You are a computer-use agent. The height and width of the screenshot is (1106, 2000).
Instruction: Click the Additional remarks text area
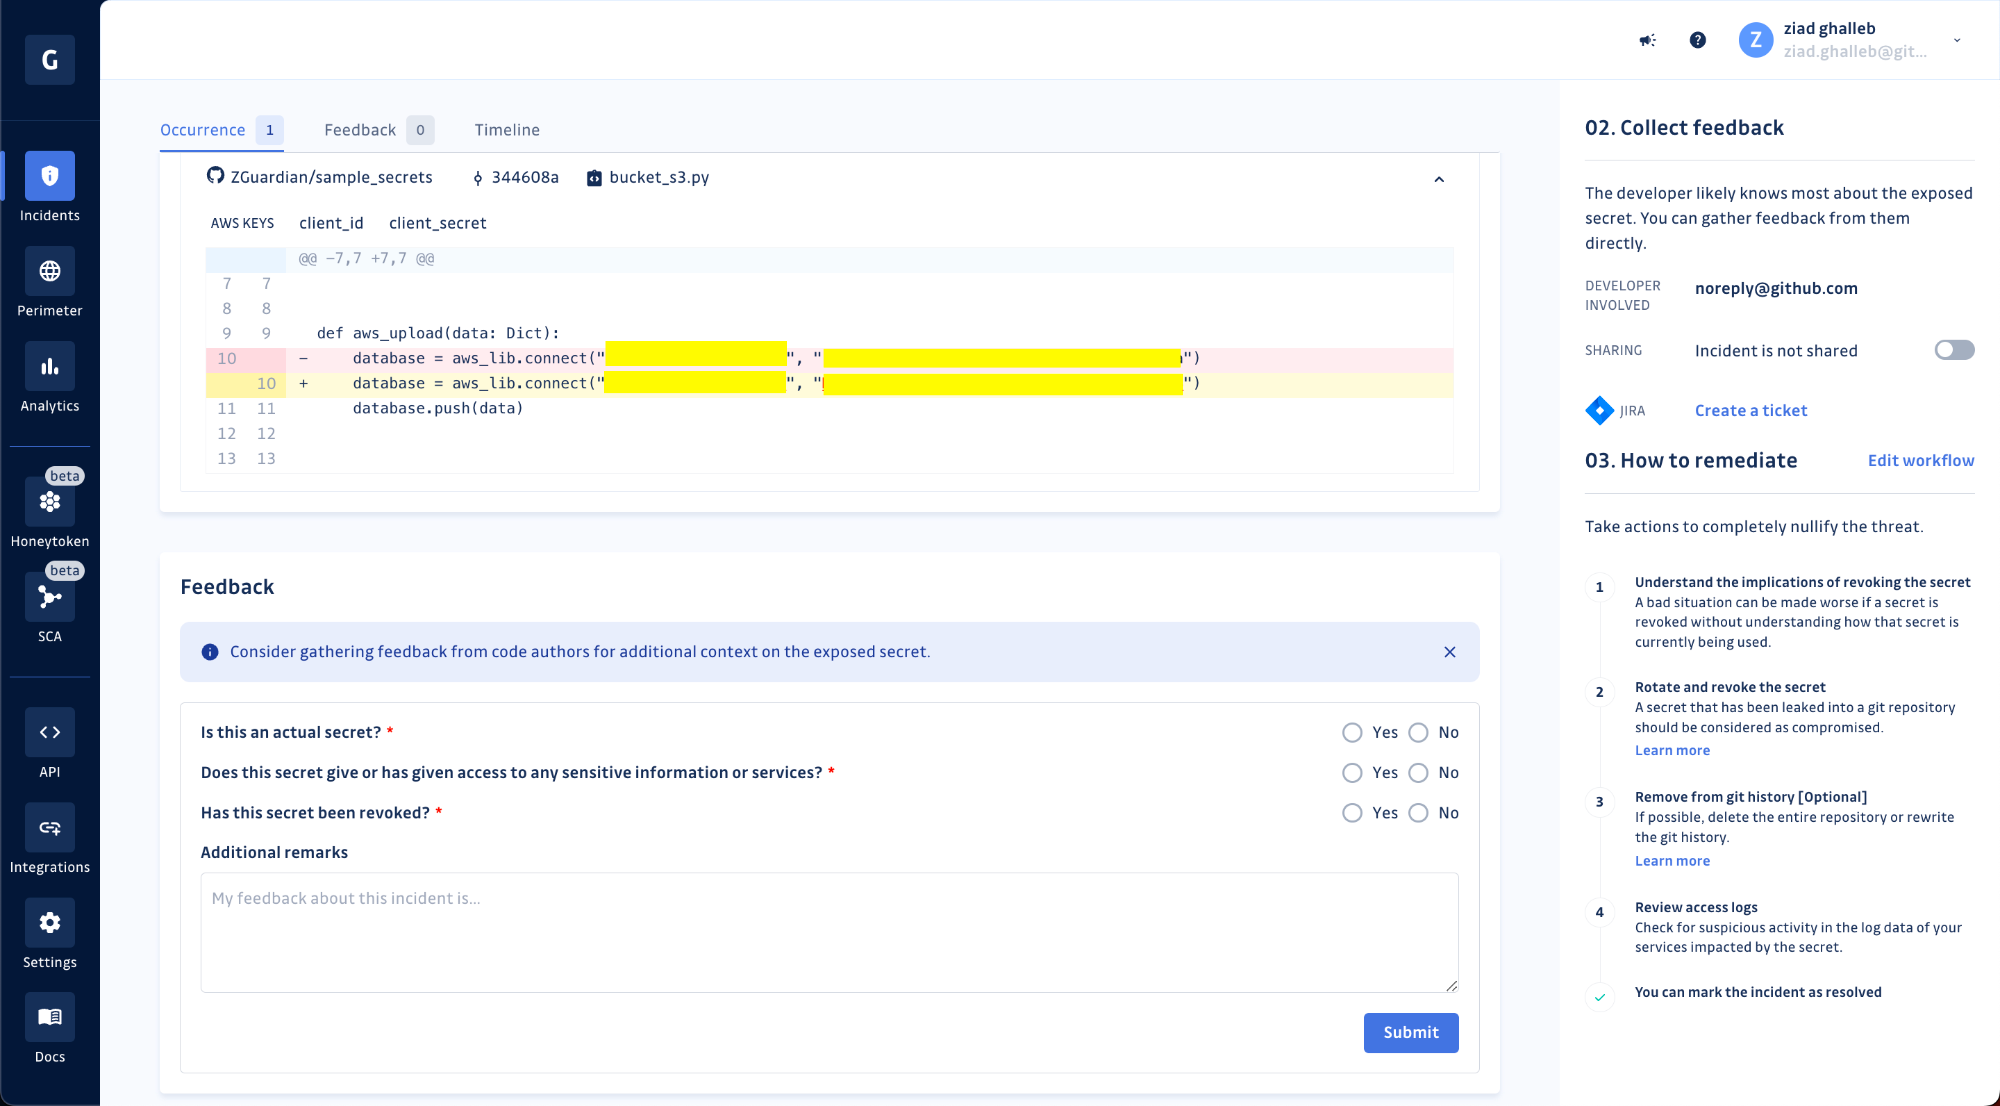(829, 932)
